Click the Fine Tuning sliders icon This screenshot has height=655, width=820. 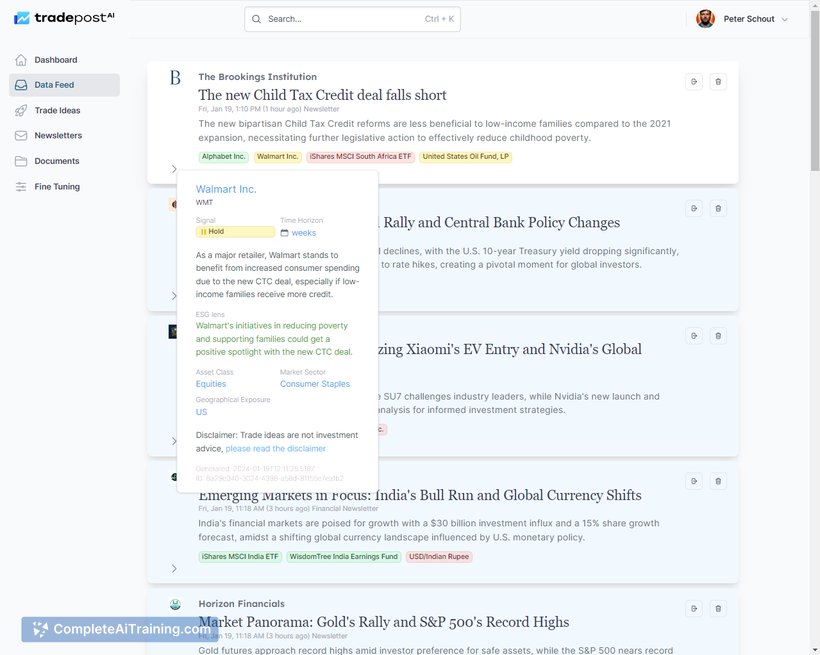(21, 187)
